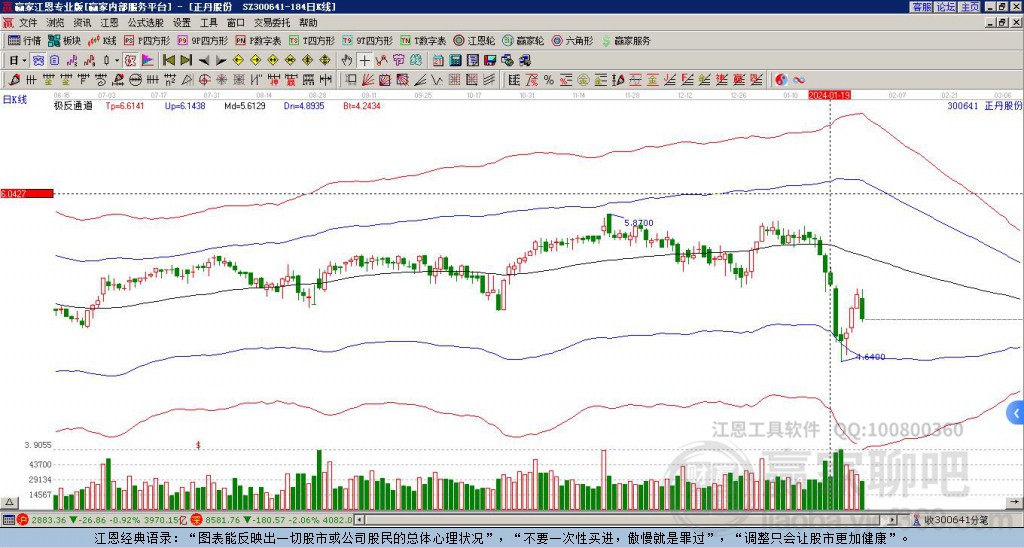Open the 9T四方形 tool
The height and width of the screenshot is (548, 1024).
(368, 40)
